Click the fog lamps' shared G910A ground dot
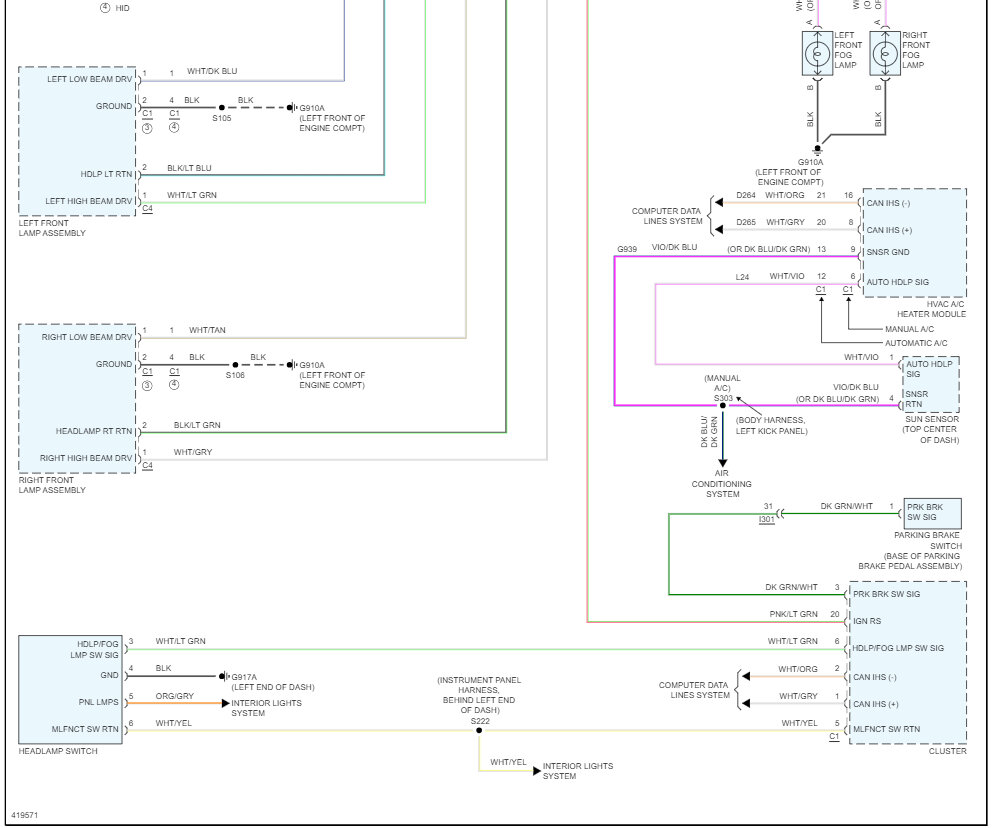 817,148
